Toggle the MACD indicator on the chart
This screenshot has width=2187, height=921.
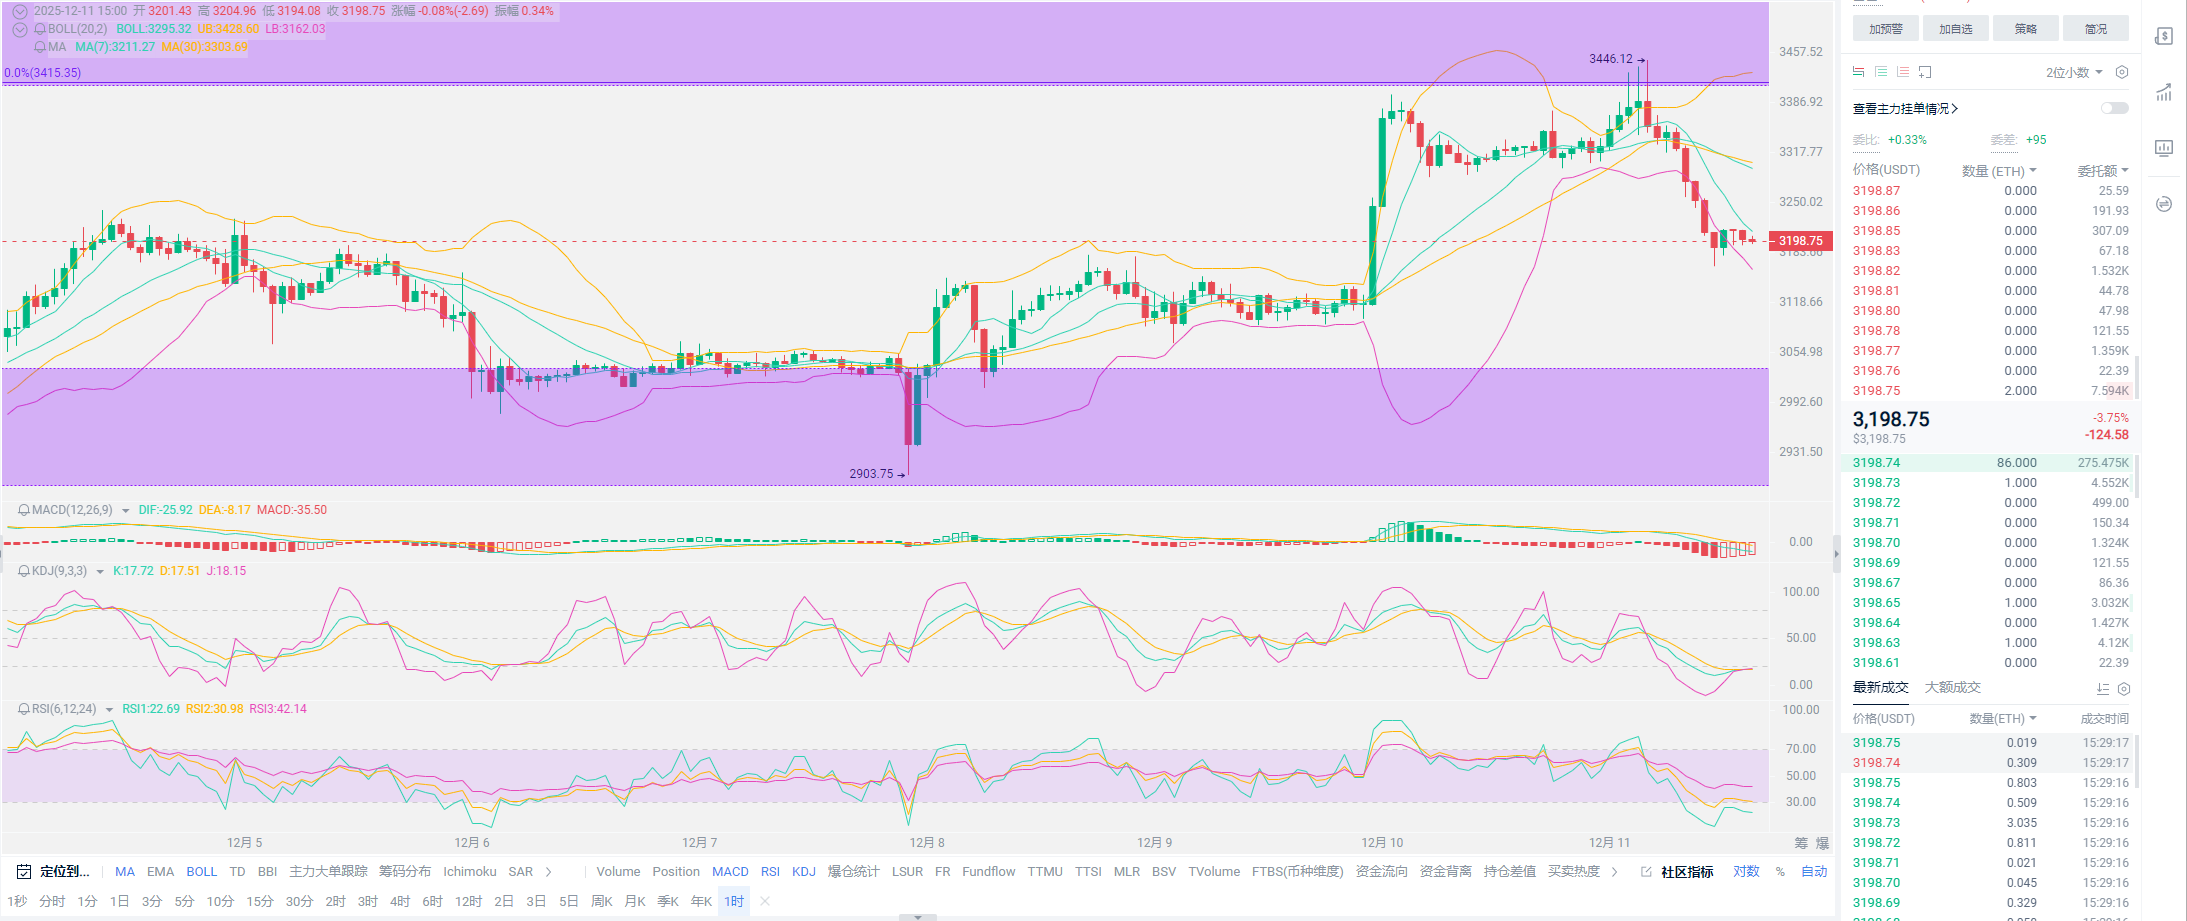[x=730, y=872]
